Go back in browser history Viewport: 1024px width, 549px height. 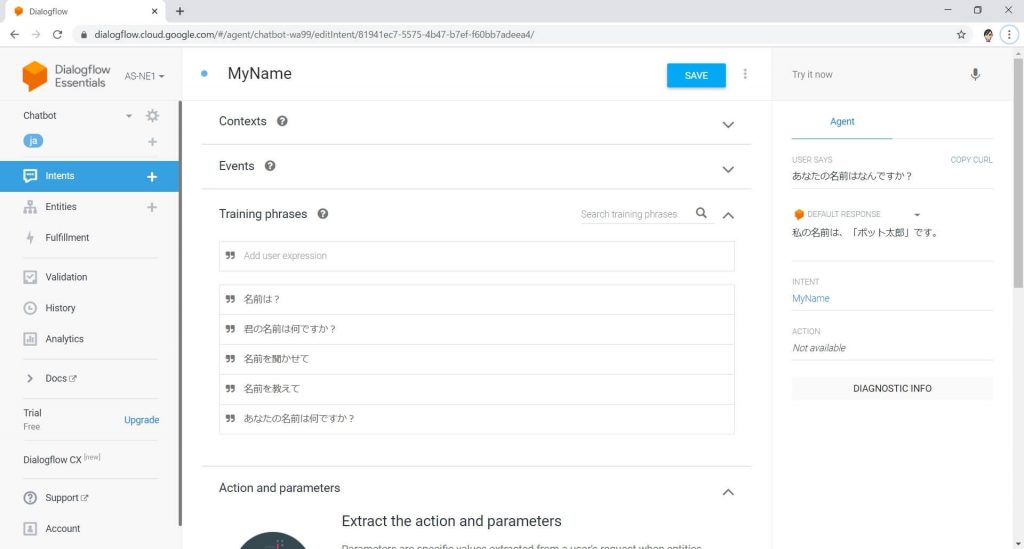tap(14, 35)
